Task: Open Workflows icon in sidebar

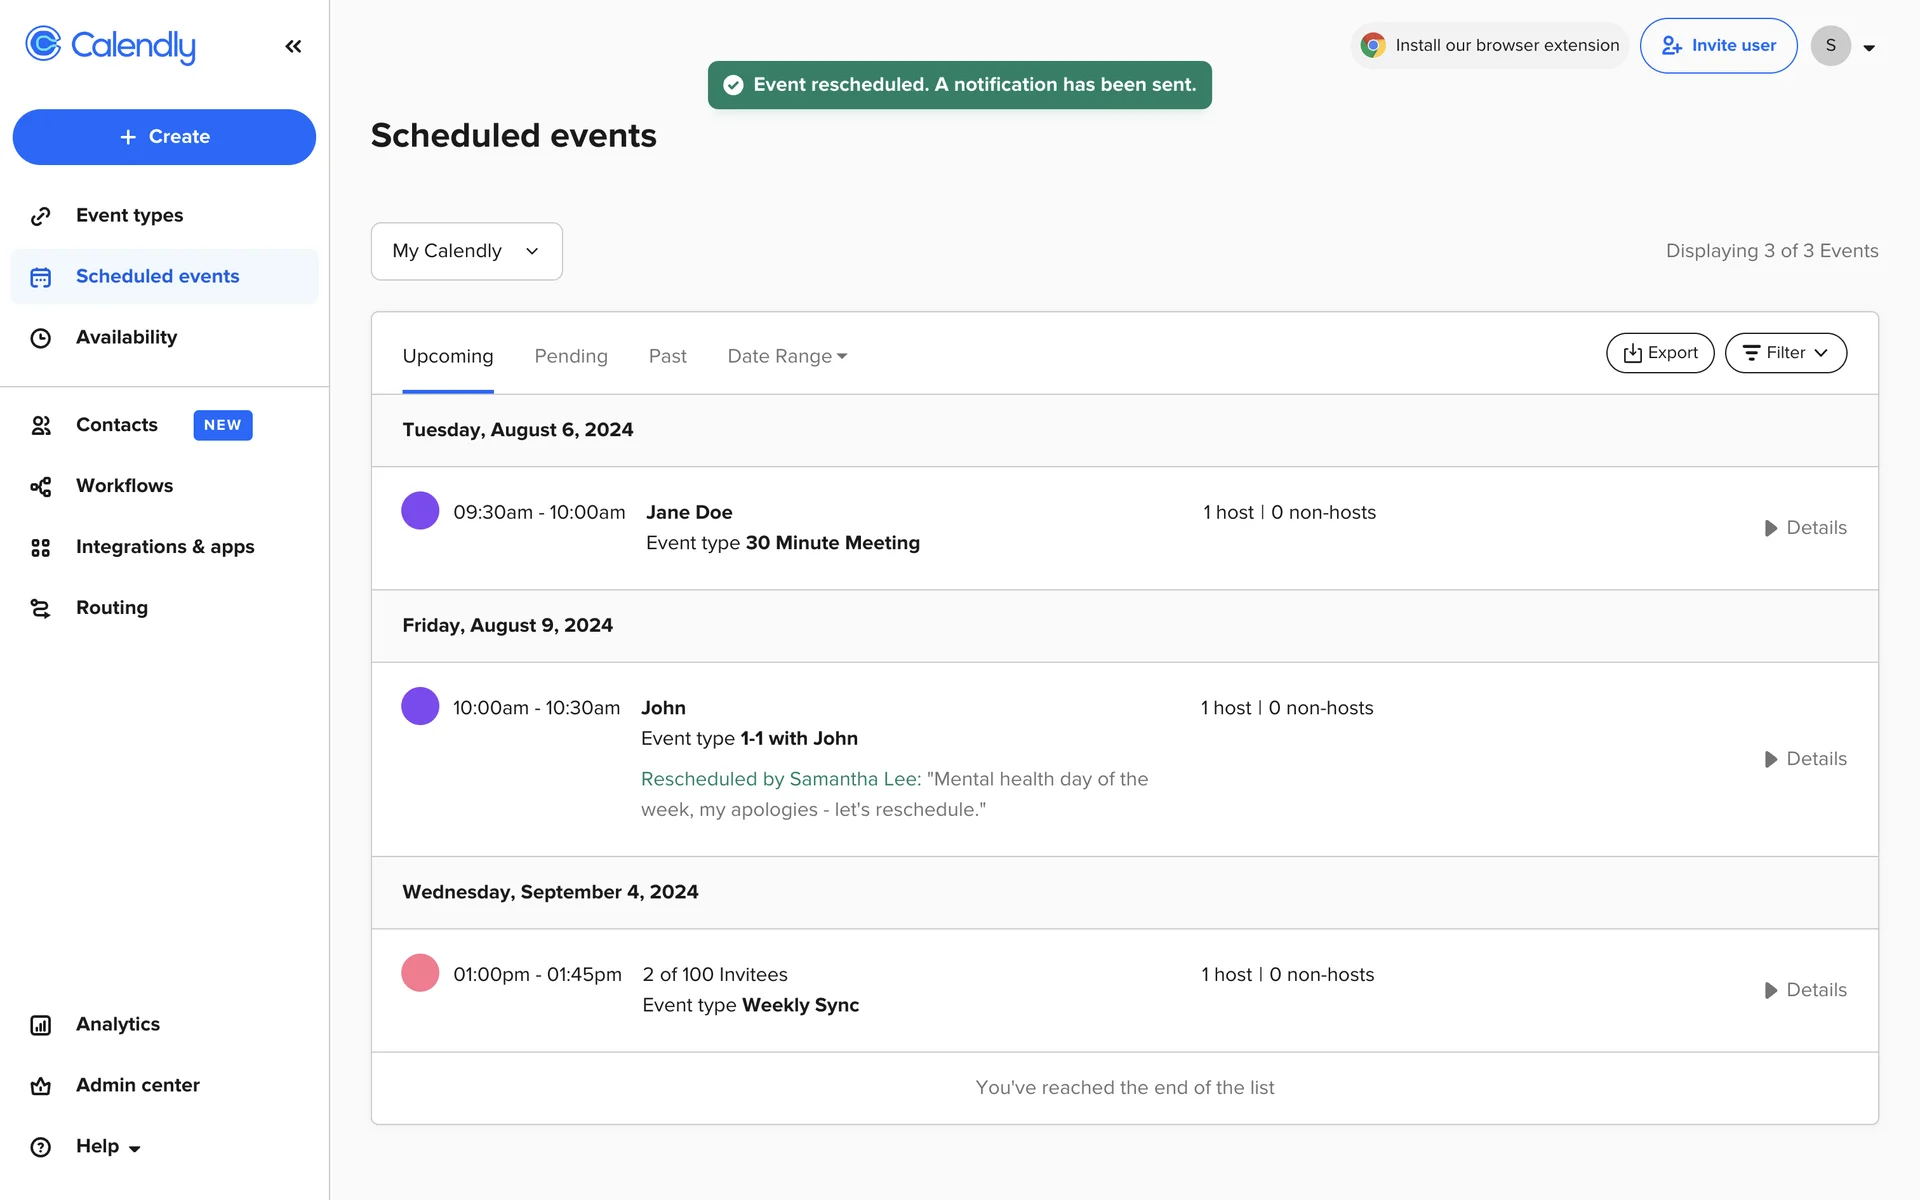Action: pyautogui.click(x=41, y=487)
